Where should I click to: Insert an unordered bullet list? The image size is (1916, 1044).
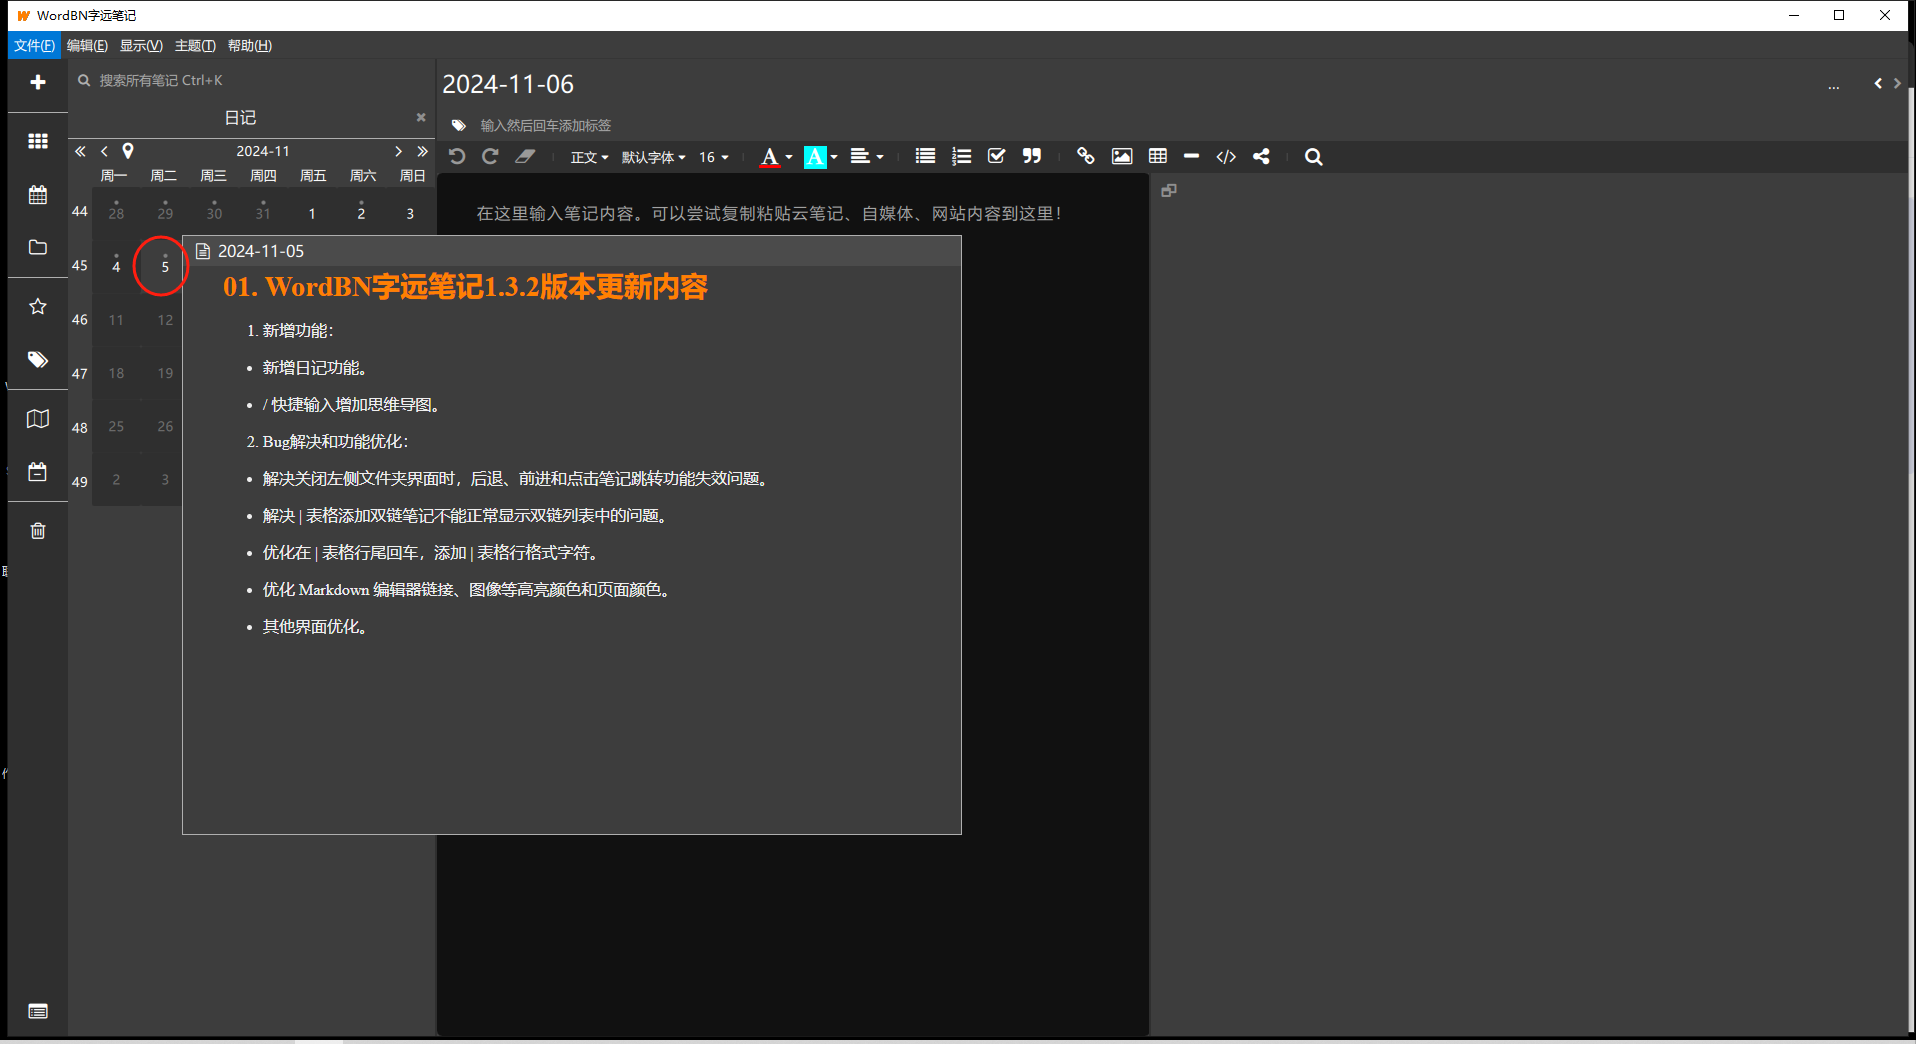pos(926,156)
